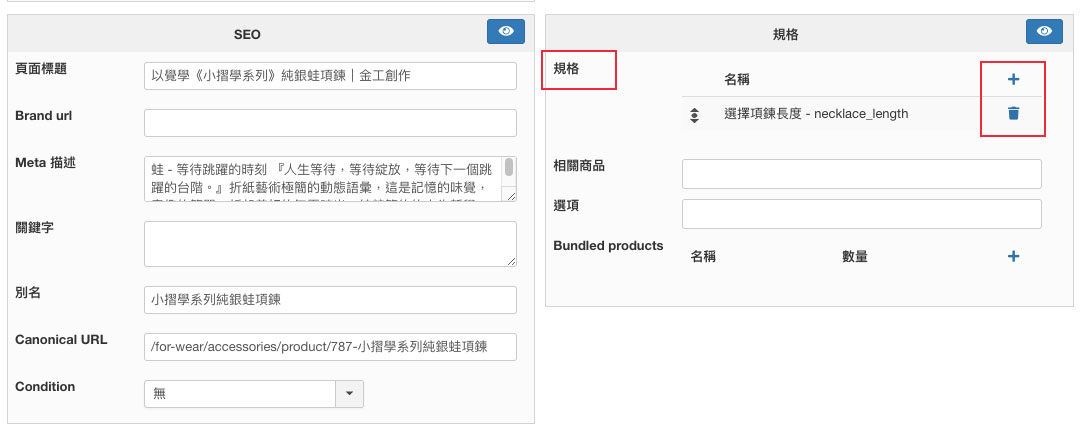Delete the necklace_length spec with trash icon
Viewport: 1082px width, 434px height.
pos(1013,113)
